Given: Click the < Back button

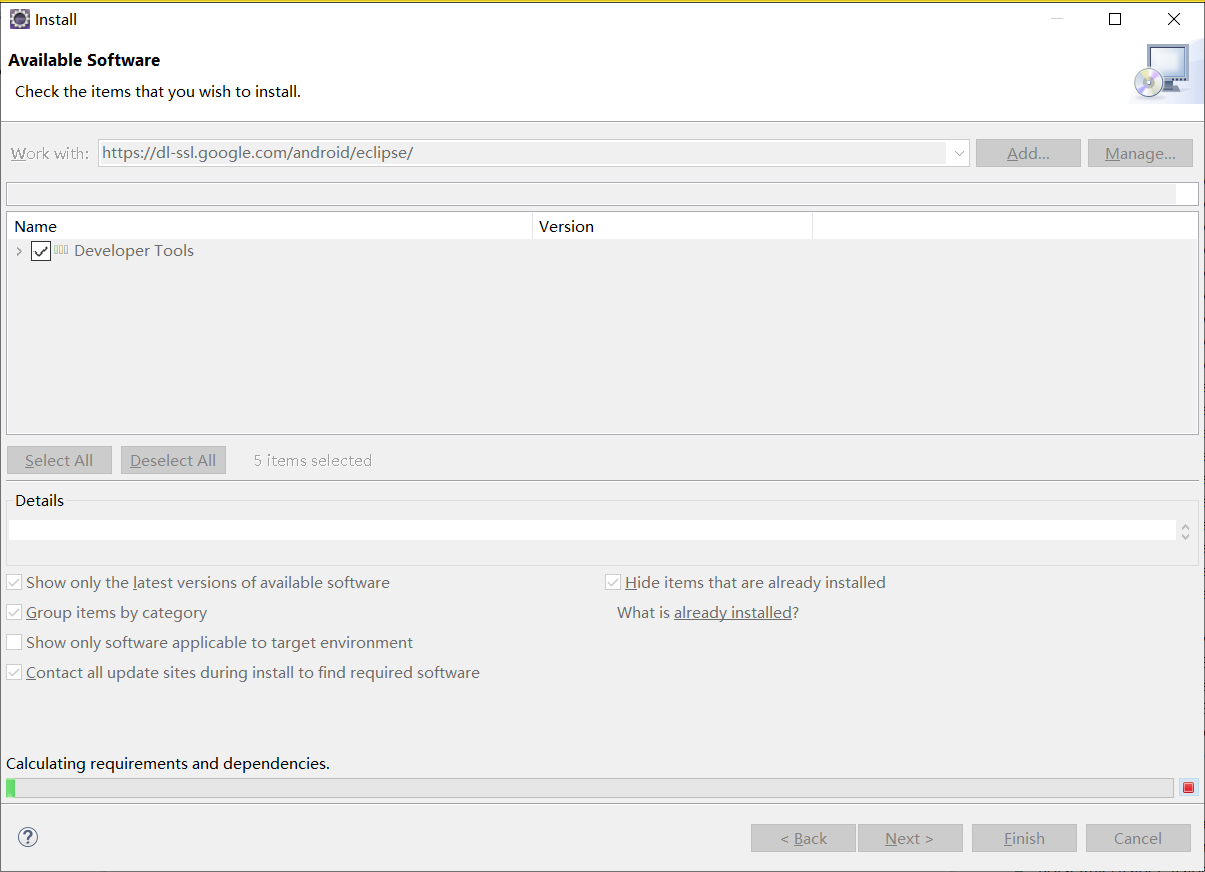Looking at the screenshot, I should click(803, 838).
